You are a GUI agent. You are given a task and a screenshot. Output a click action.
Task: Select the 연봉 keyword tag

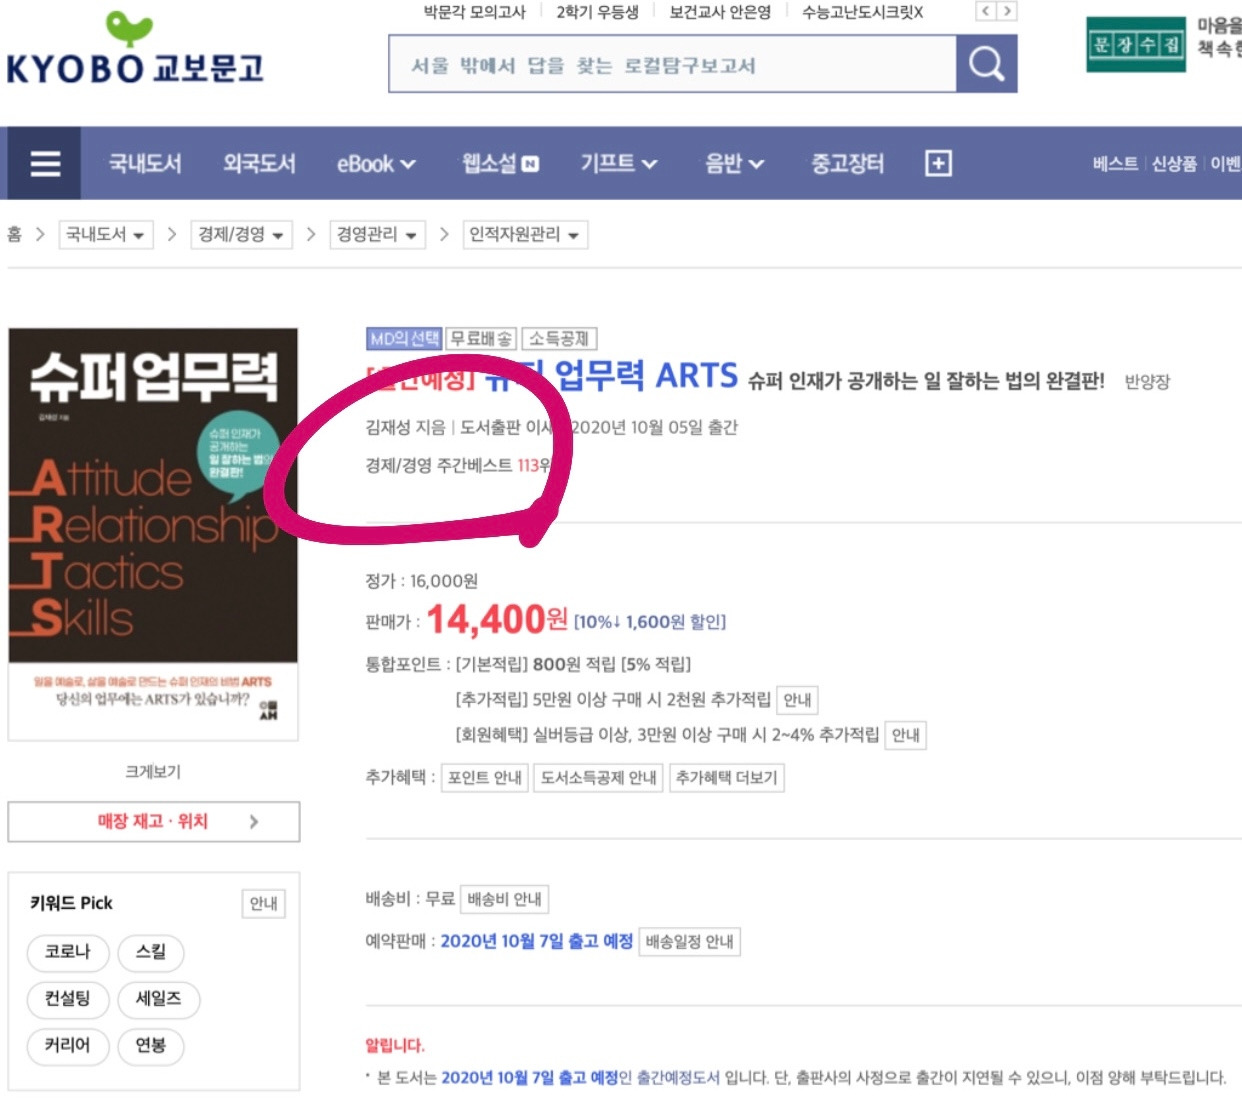click(x=151, y=1045)
